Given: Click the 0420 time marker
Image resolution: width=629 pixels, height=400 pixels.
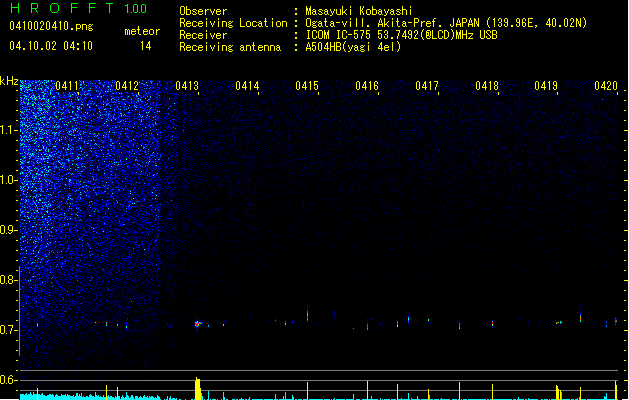Looking at the screenshot, I should pos(606,86).
